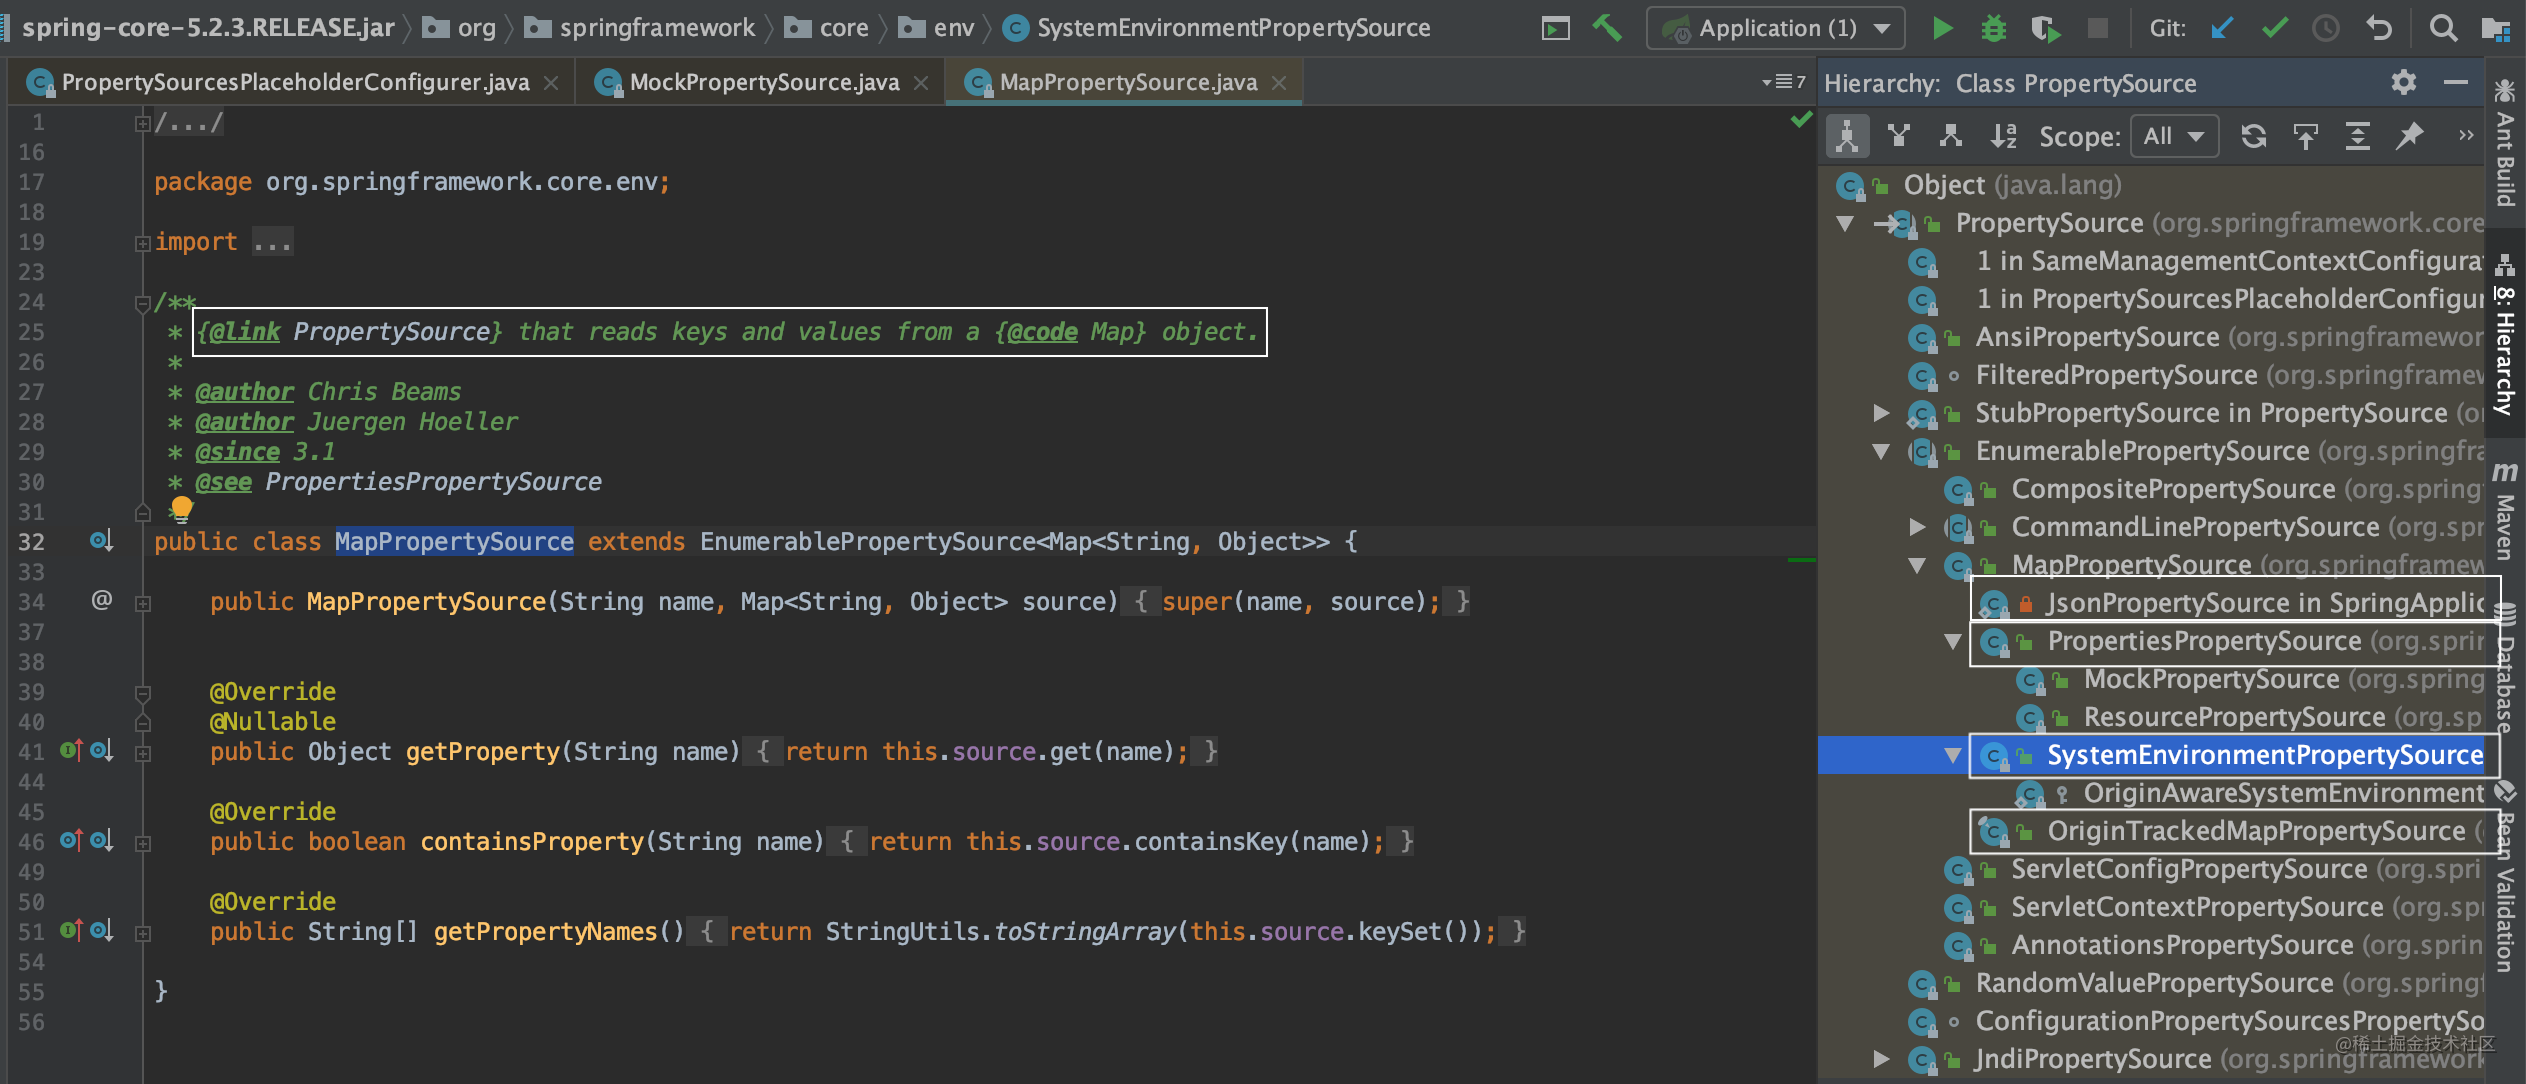Open Search Everywhere via the magnifier icon
2526x1084 pixels.
tap(2443, 28)
